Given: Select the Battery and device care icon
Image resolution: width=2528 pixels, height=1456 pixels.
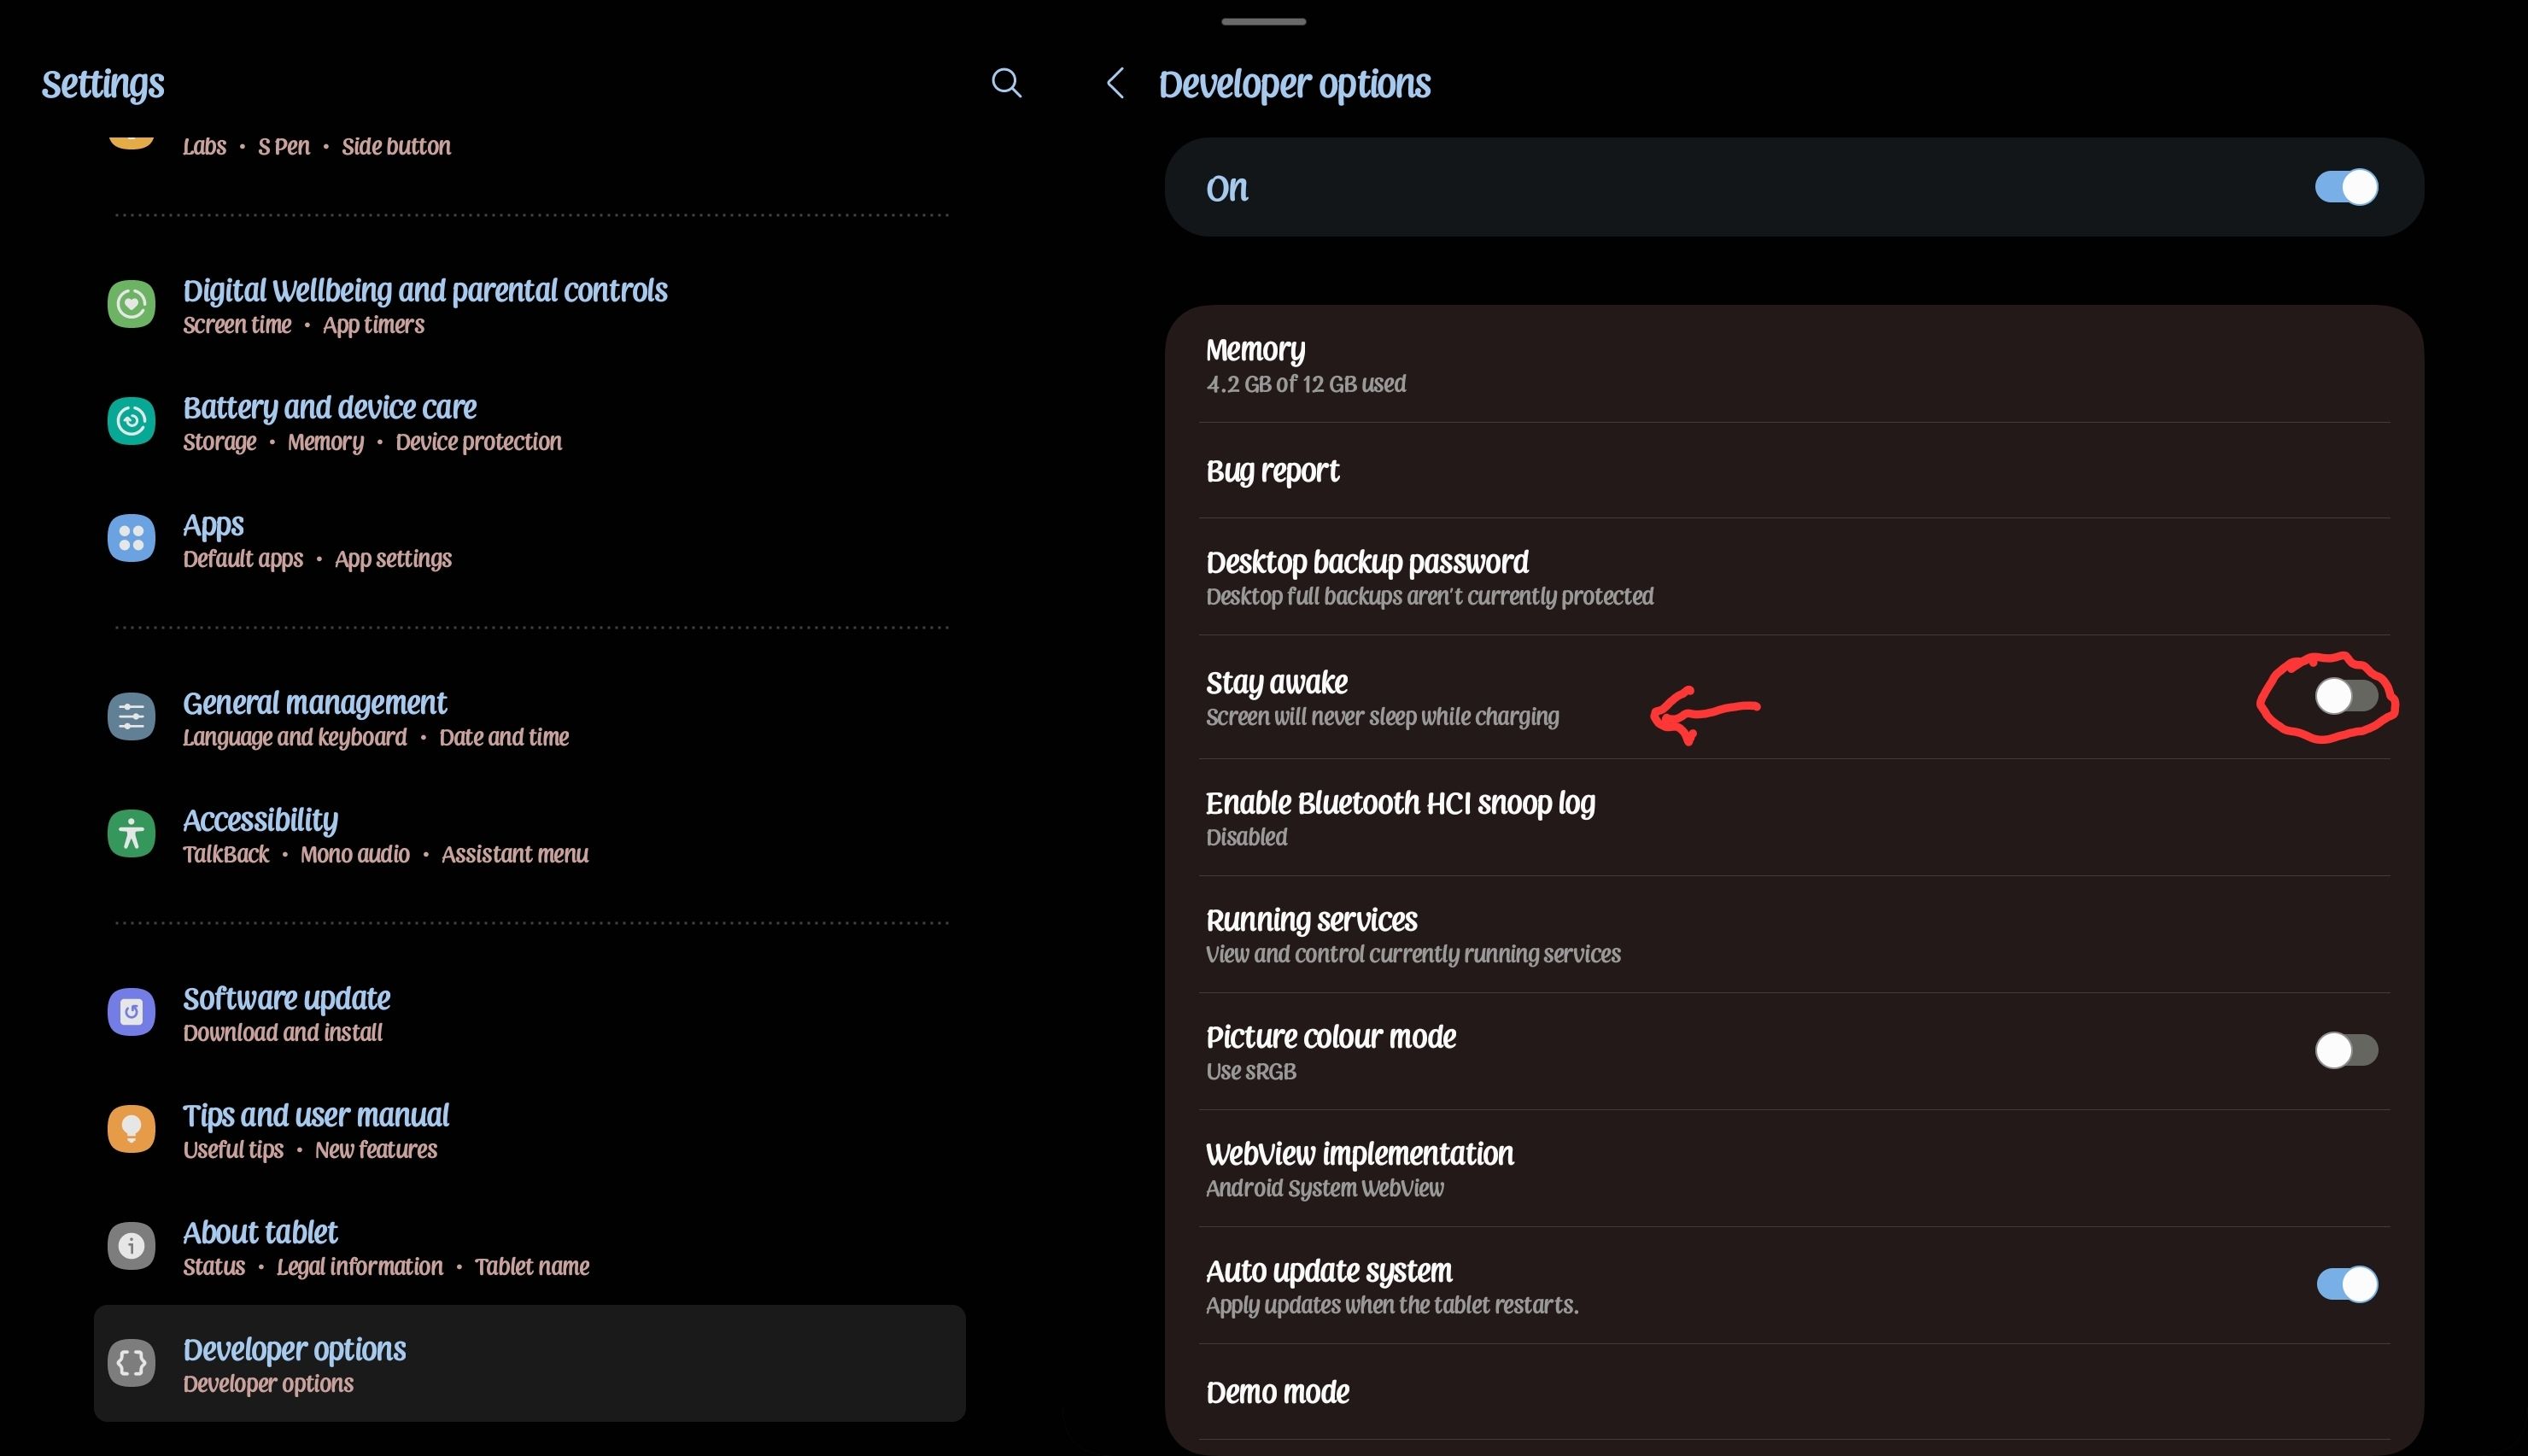Looking at the screenshot, I should (x=131, y=420).
